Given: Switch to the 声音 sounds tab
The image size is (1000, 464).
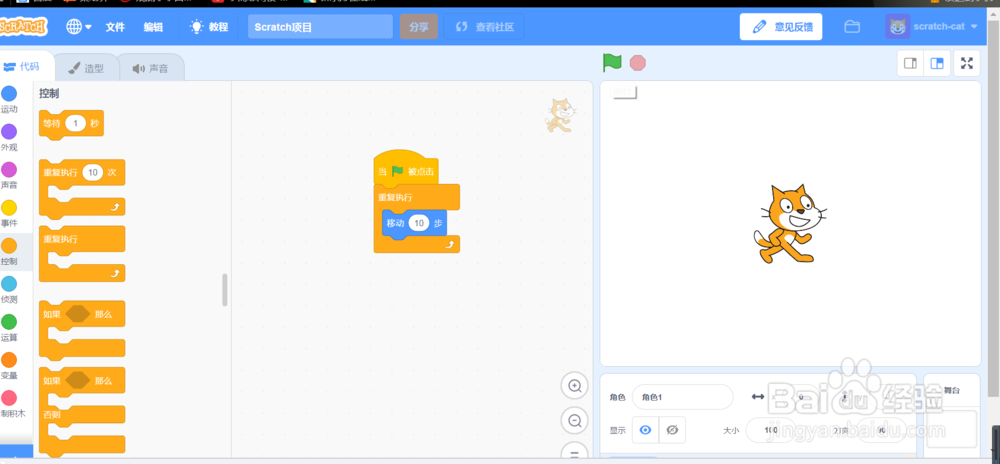Looking at the screenshot, I should (151, 68).
